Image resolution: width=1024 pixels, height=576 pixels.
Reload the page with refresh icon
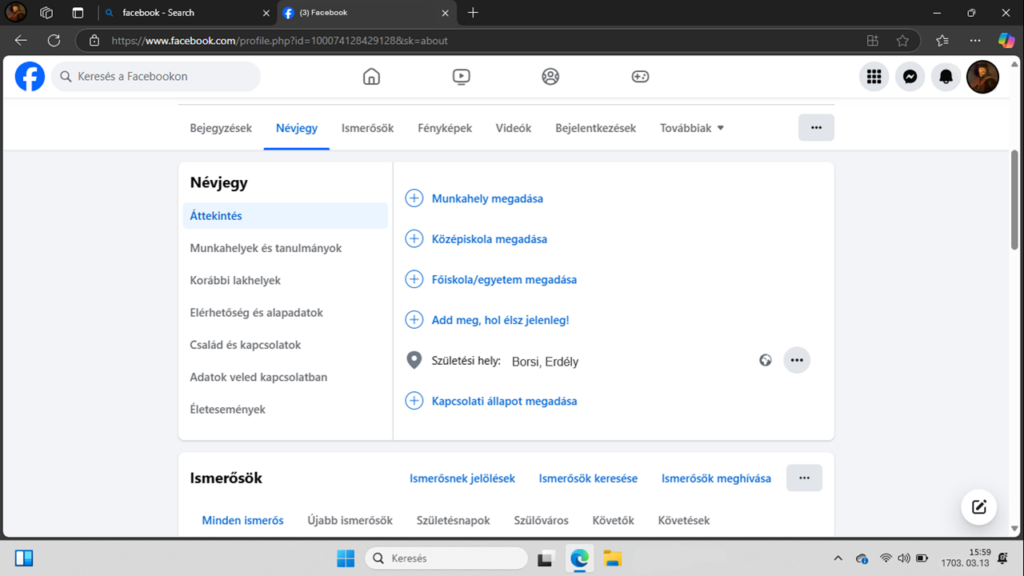click(54, 40)
